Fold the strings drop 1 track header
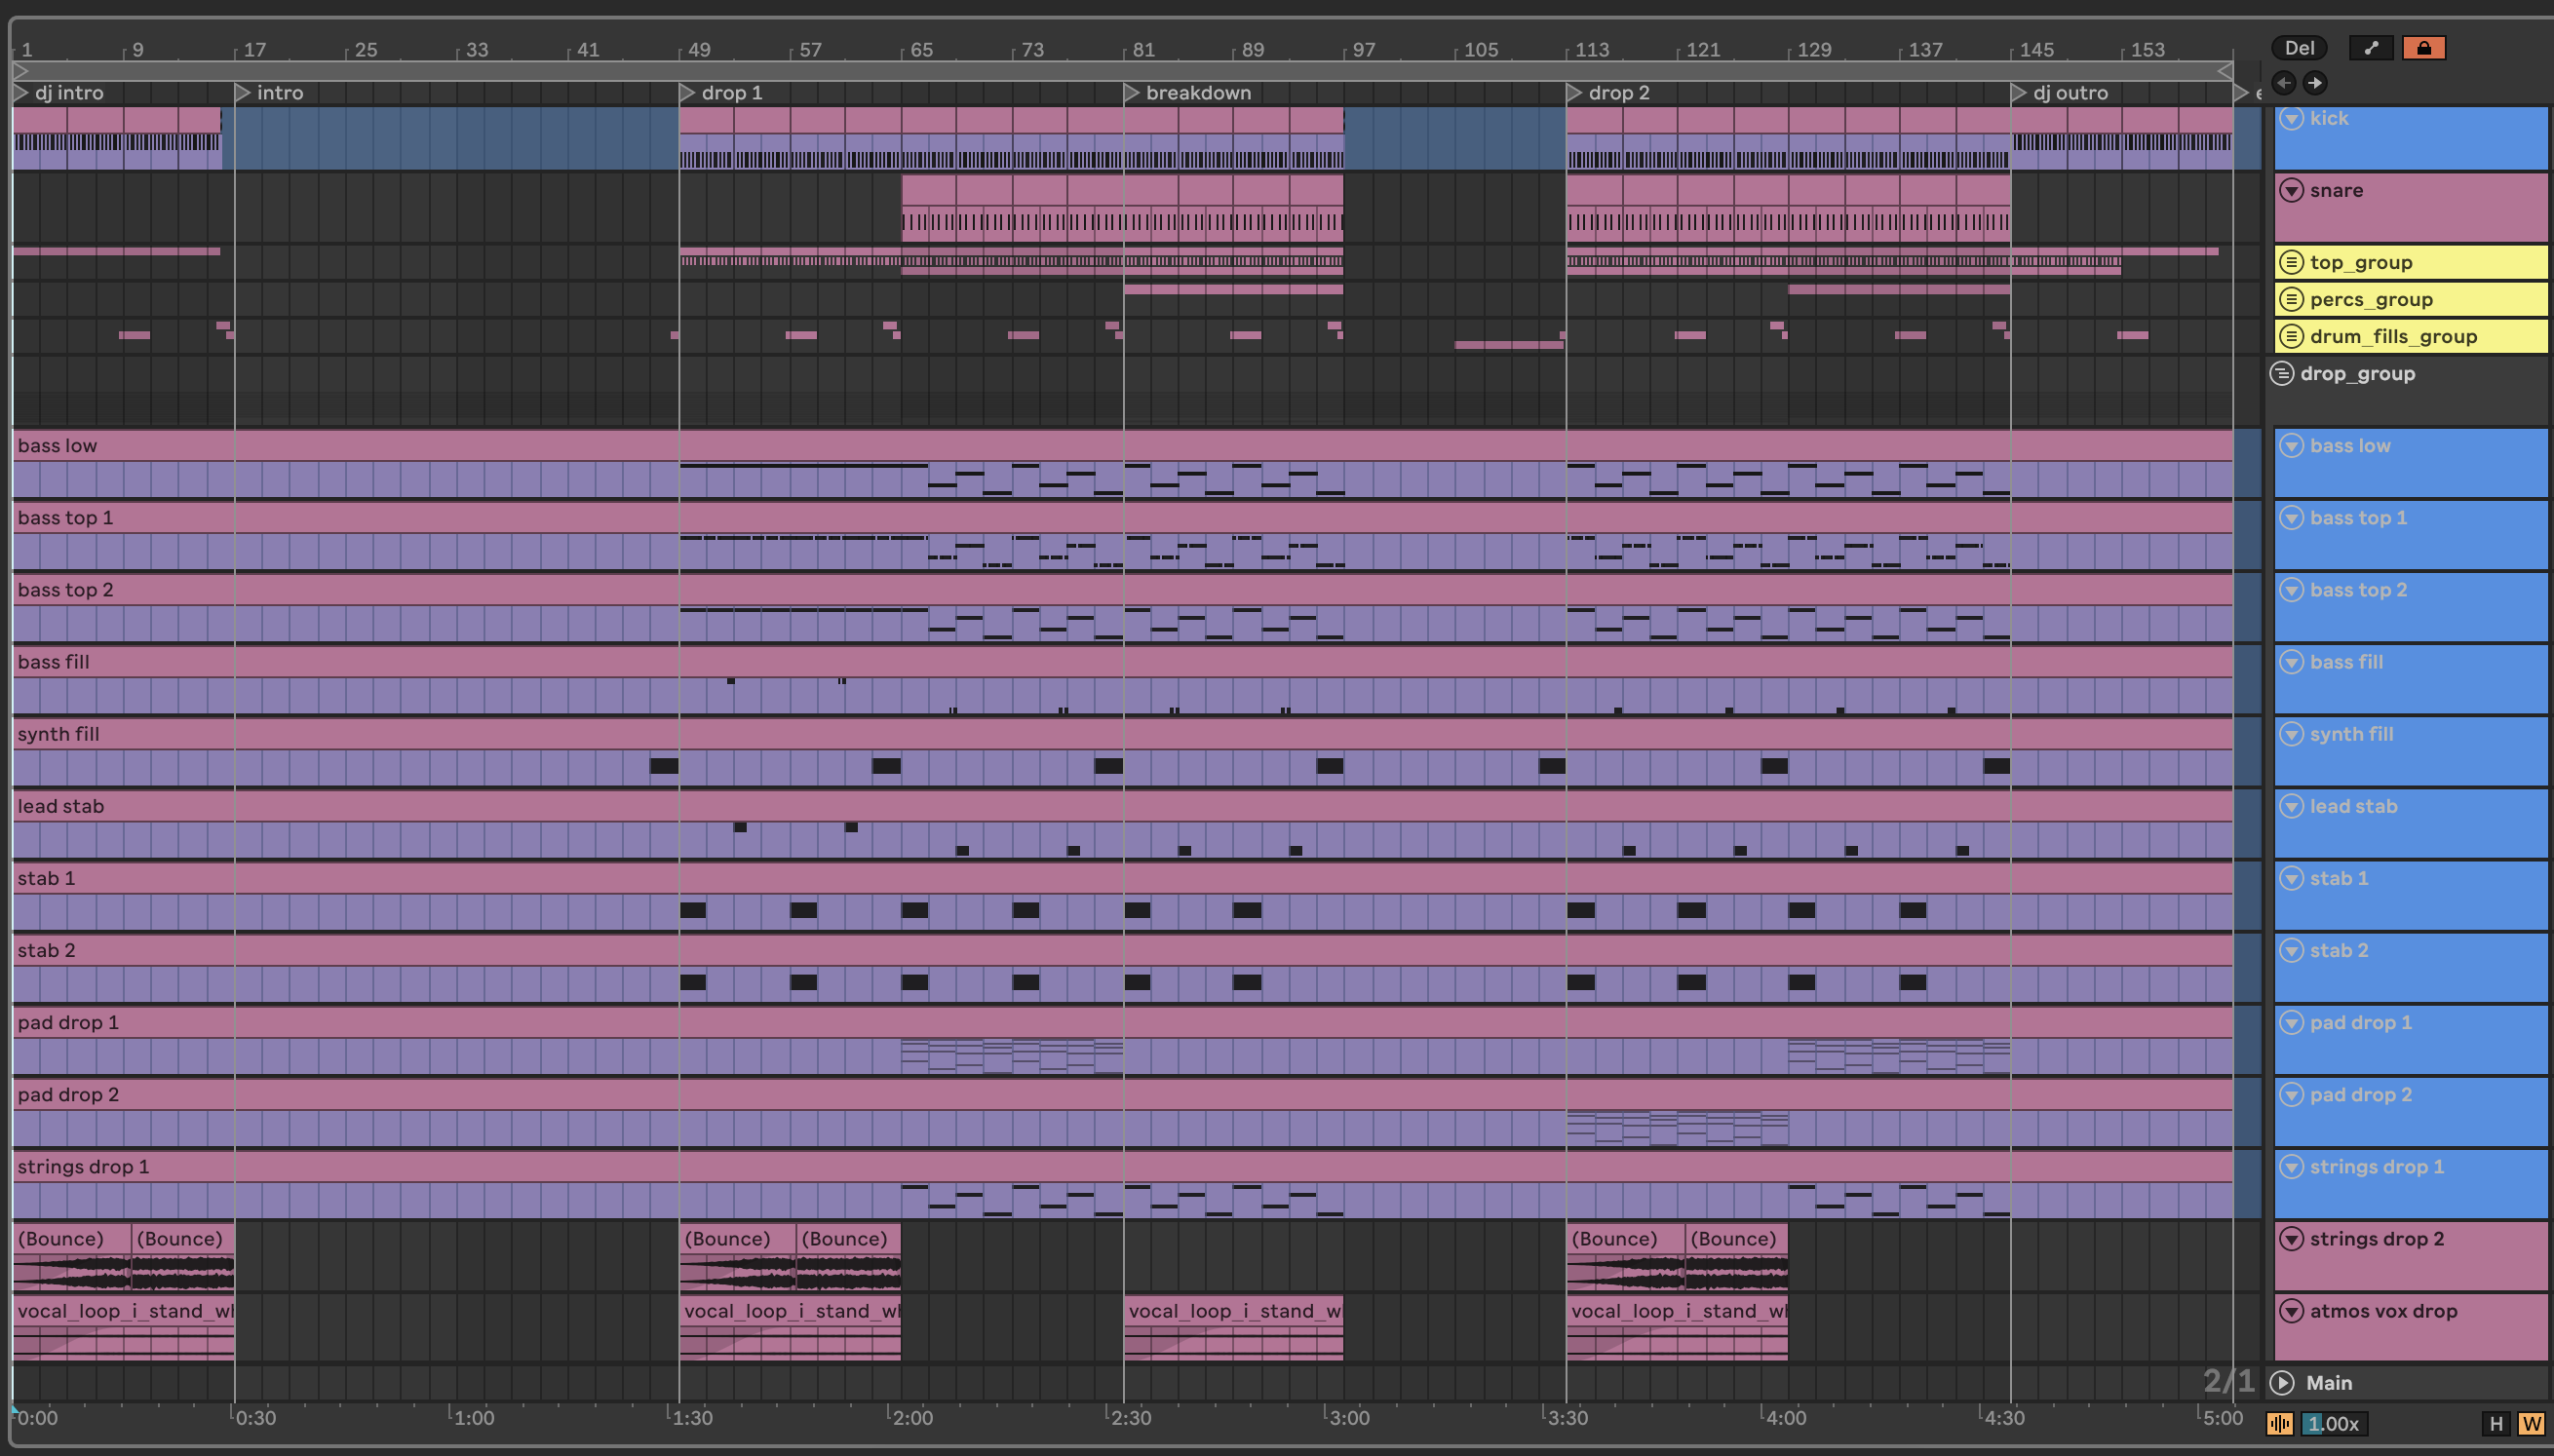This screenshot has height=1456, width=2554. point(2291,1166)
